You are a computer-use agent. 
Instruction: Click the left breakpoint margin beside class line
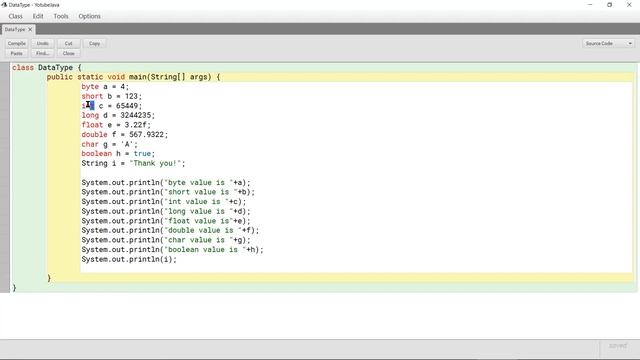pyautogui.click(x=4, y=68)
